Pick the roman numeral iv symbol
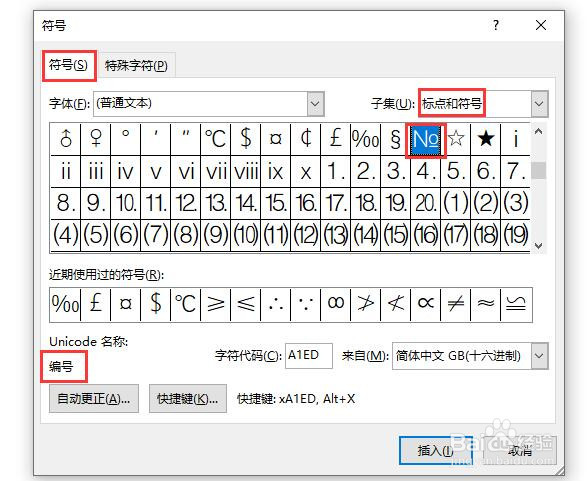Viewport: 587px width, 481px height. click(125, 172)
